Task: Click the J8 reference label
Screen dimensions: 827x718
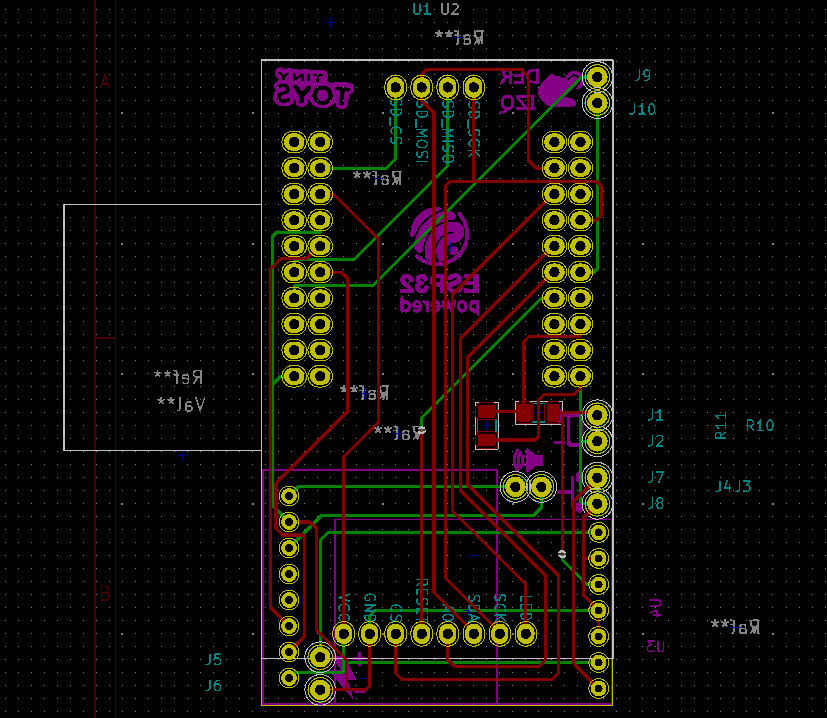Action: [x=655, y=503]
